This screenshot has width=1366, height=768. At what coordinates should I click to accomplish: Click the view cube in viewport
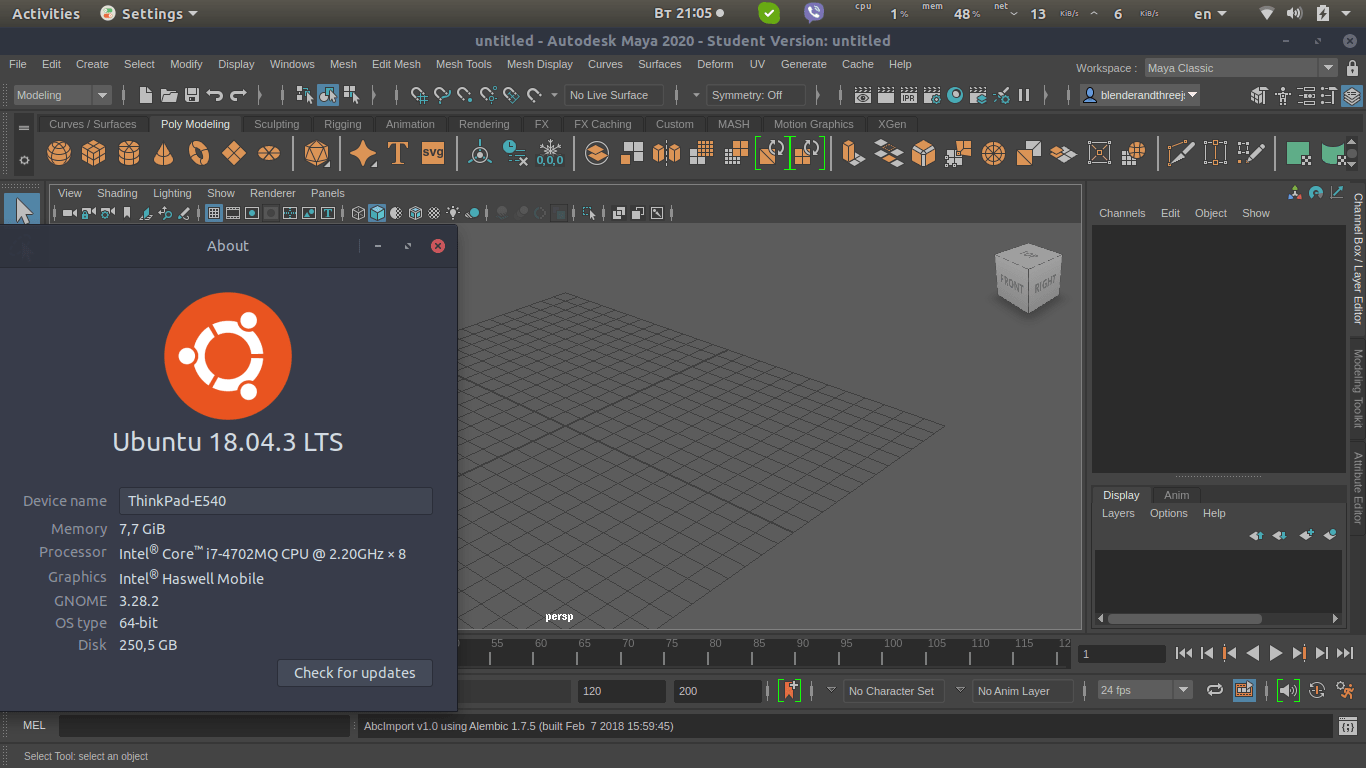(x=1028, y=279)
